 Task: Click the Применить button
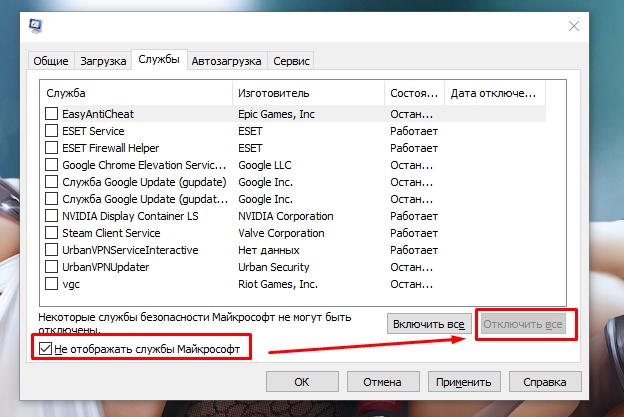click(x=464, y=382)
